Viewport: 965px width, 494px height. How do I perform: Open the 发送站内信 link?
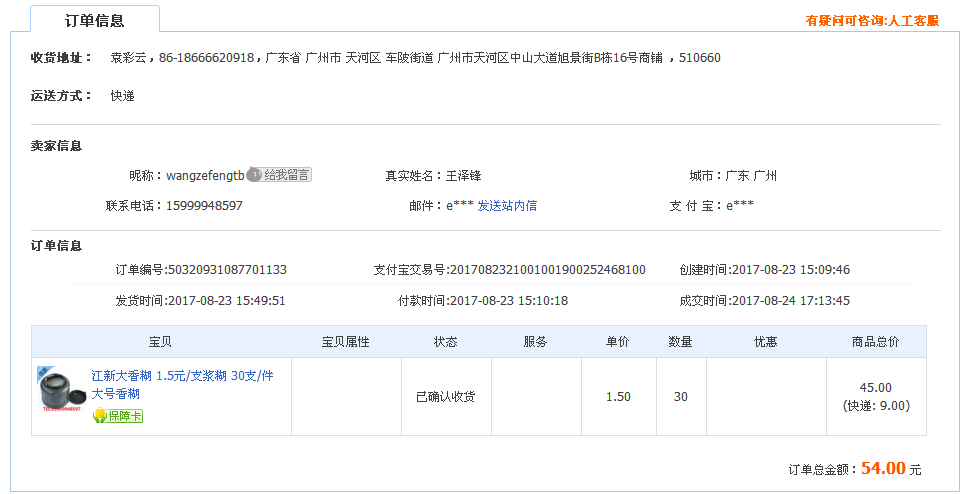(x=507, y=206)
